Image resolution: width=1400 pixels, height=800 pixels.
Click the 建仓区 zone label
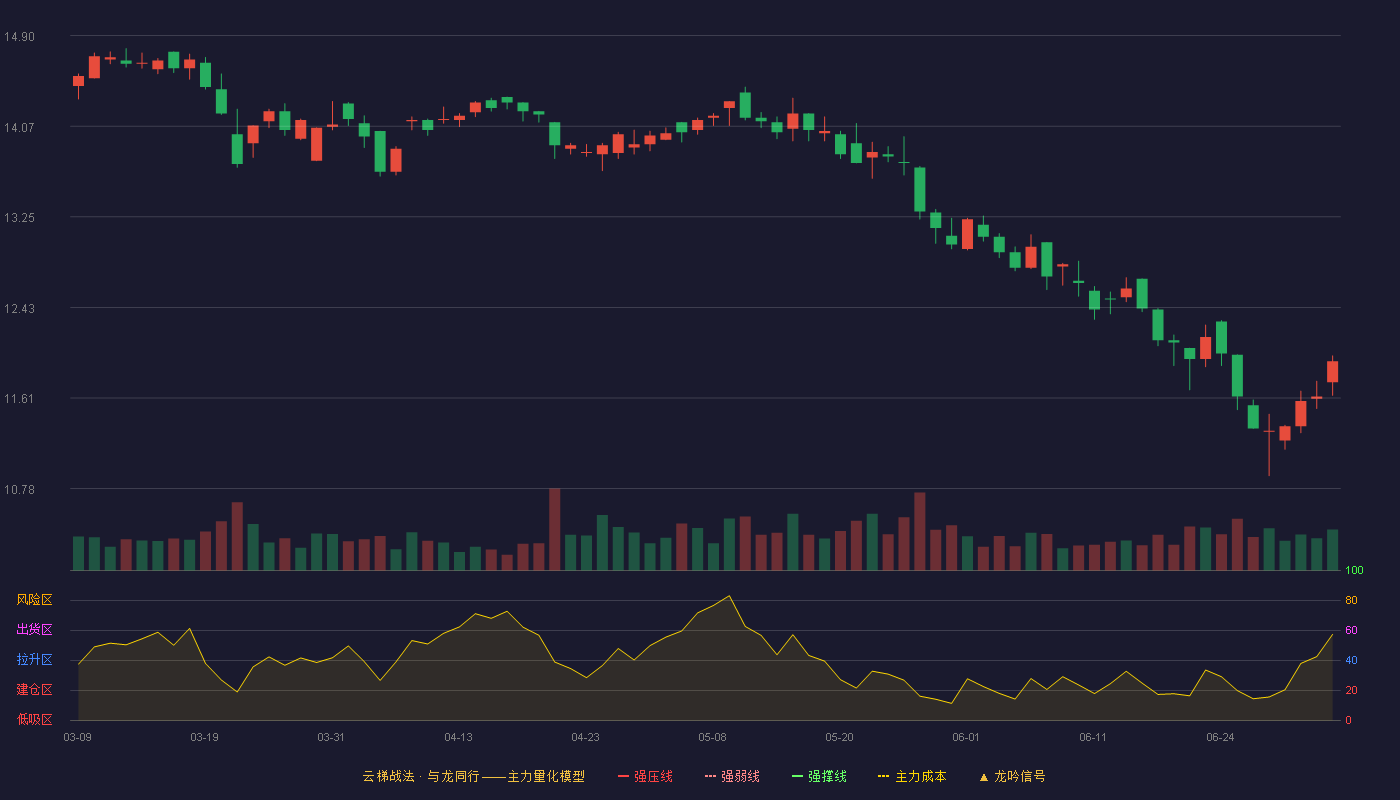(34, 690)
